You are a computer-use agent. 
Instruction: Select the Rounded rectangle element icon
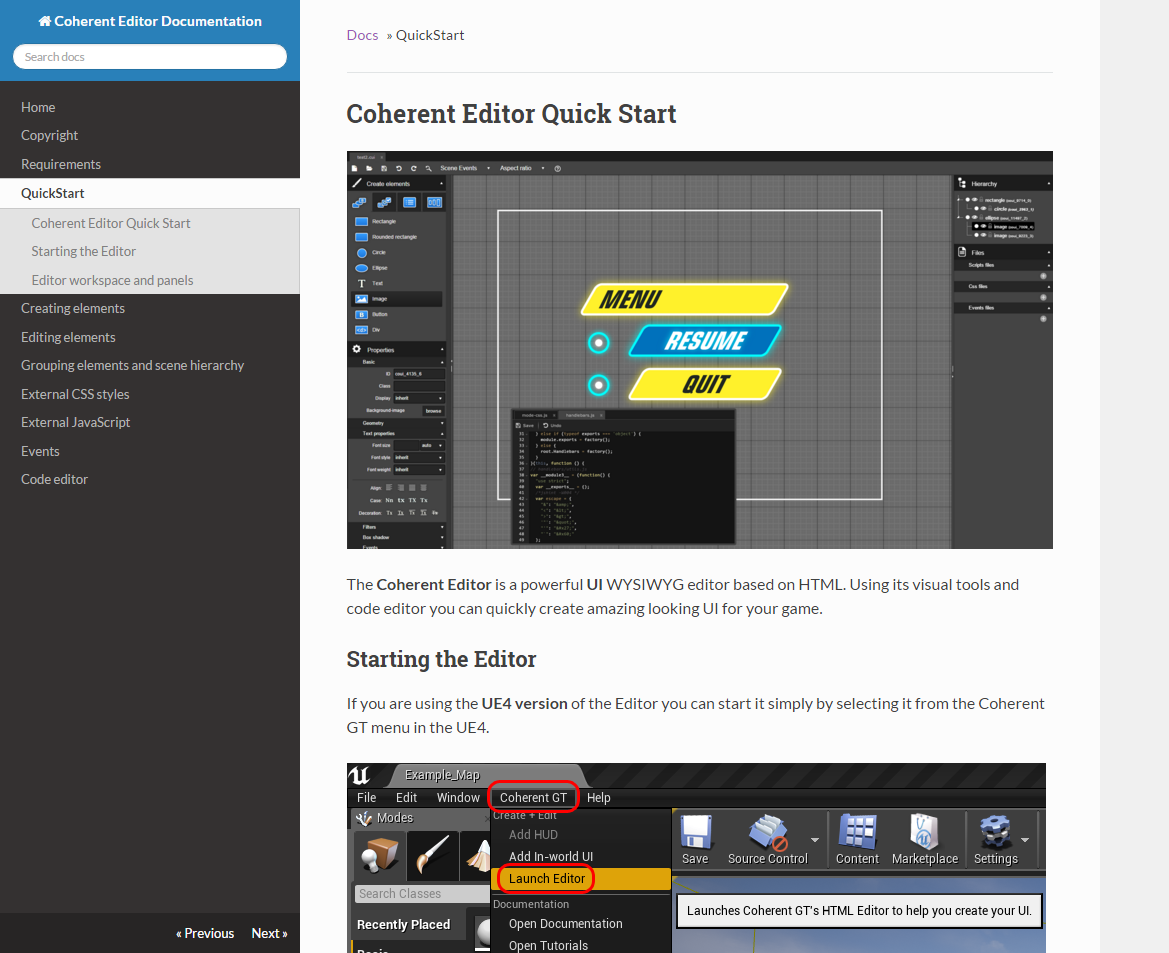362,237
